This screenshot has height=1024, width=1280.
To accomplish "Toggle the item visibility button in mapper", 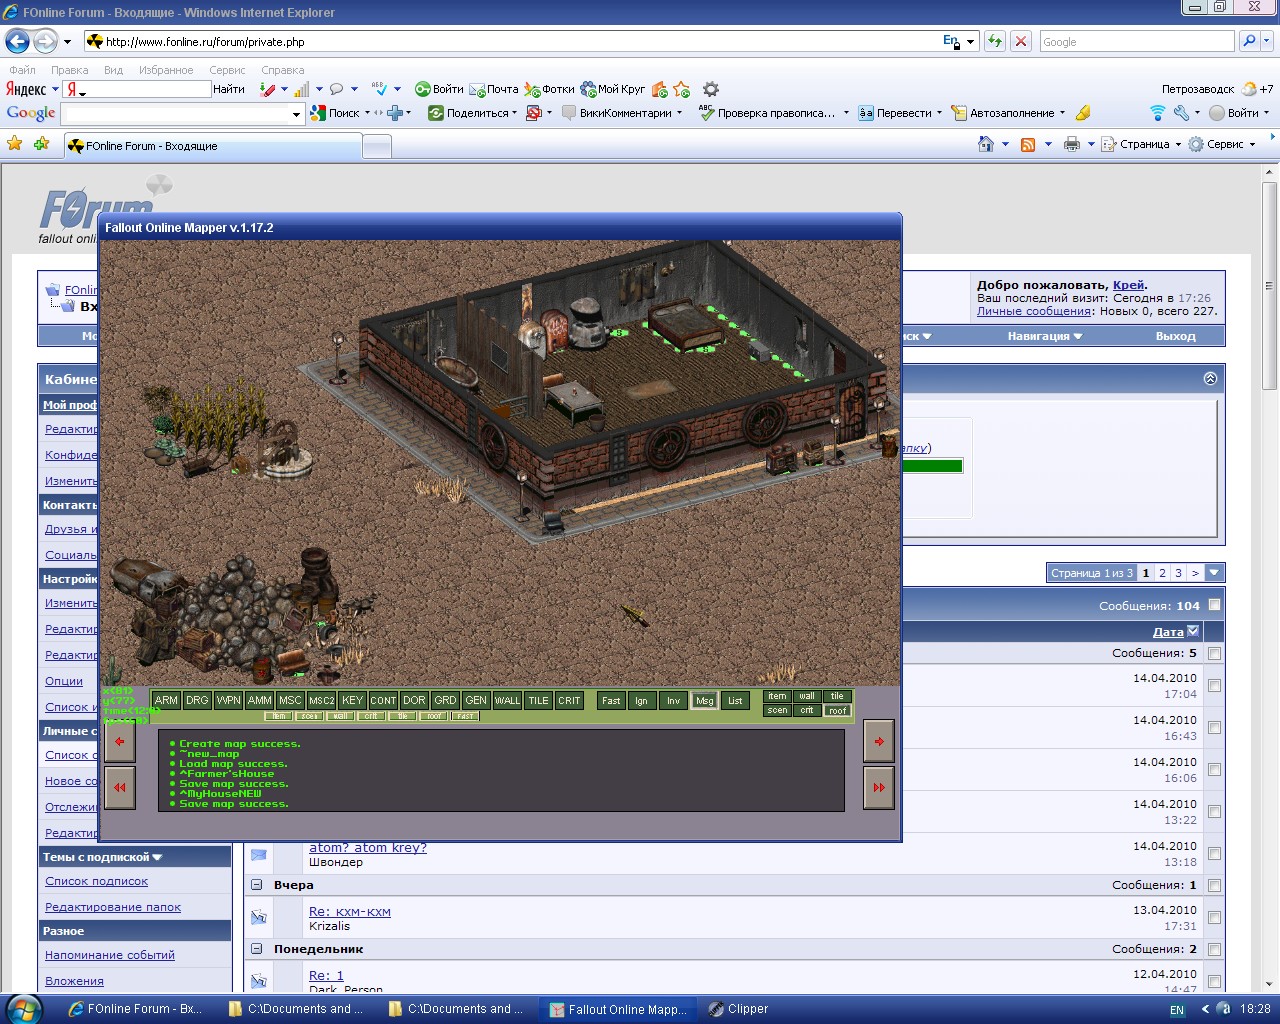I will [777, 696].
